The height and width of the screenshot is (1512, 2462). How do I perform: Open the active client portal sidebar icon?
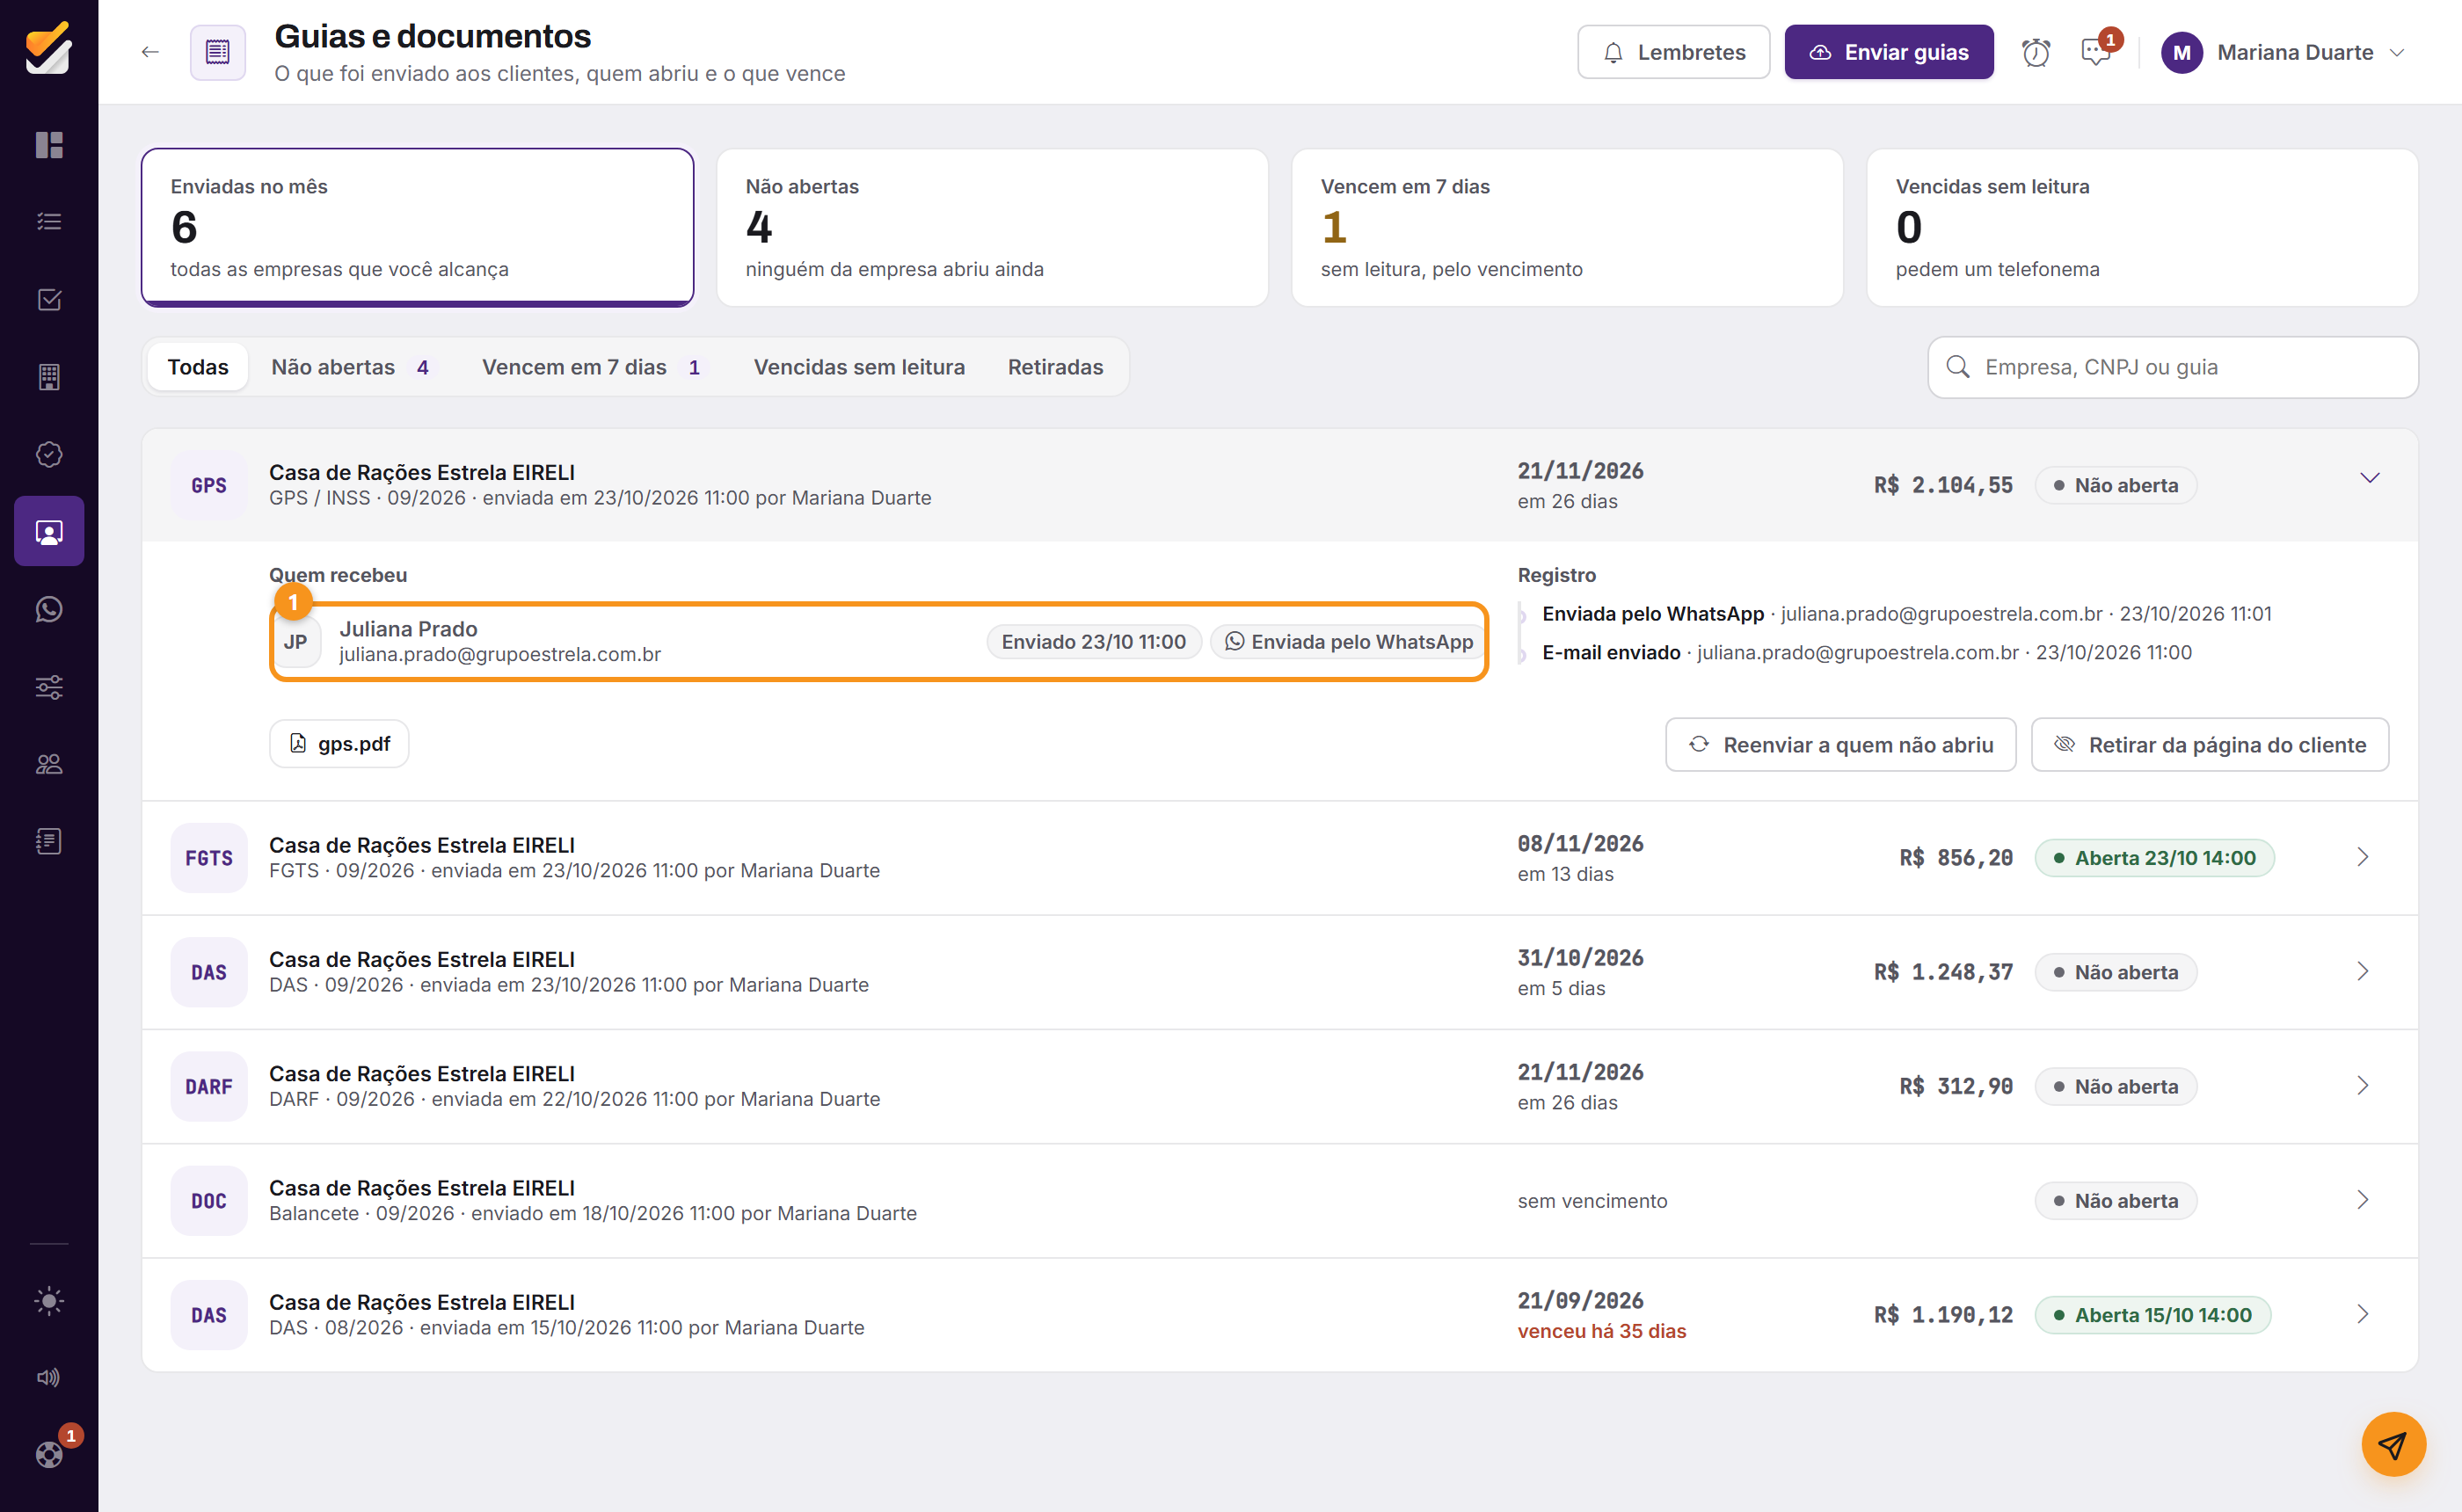(49, 532)
